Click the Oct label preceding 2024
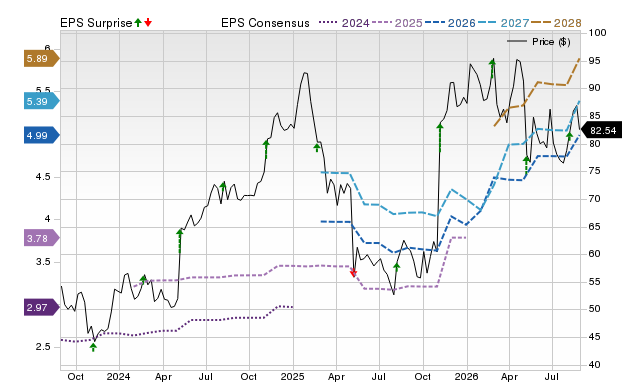The image size is (640, 382). tap(76, 376)
